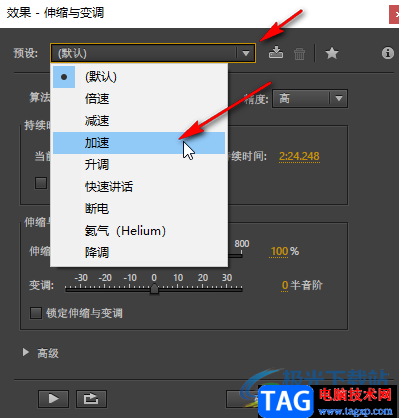The image size is (399, 418).
Task: Select the 断电 preset
Action: click(x=139, y=209)
